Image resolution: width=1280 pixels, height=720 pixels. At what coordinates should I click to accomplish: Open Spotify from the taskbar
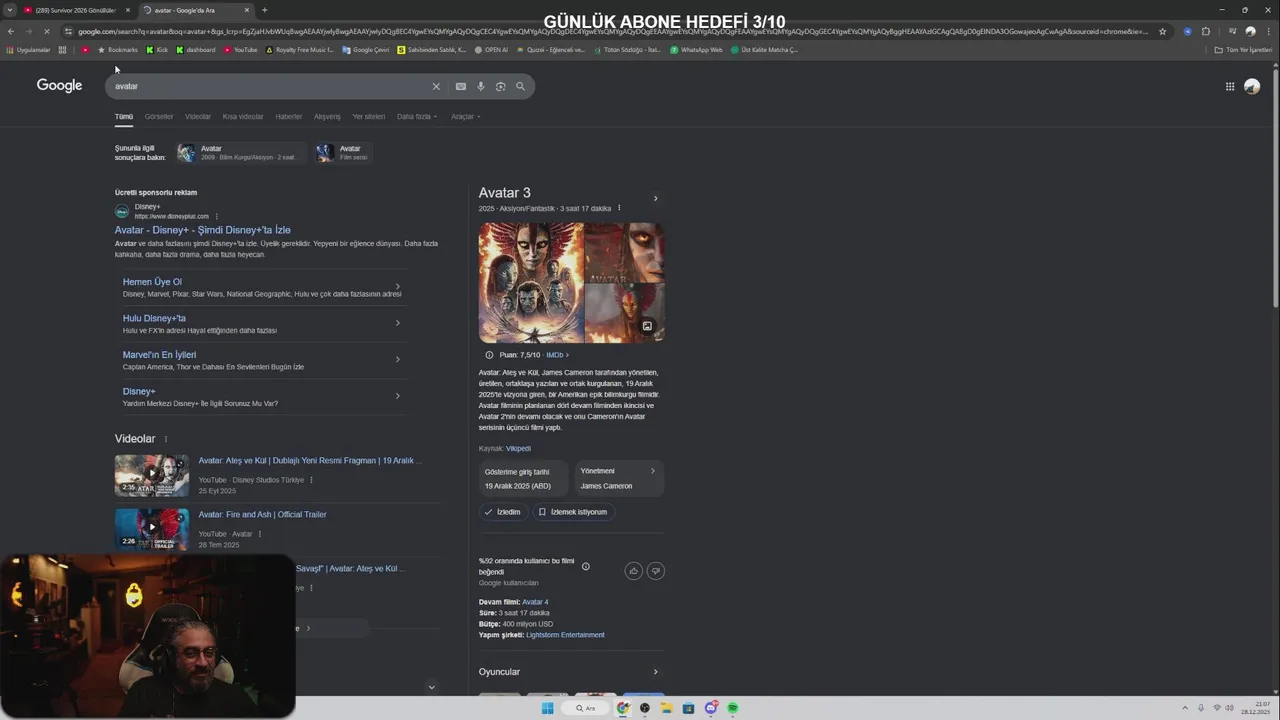coord(732,708)
